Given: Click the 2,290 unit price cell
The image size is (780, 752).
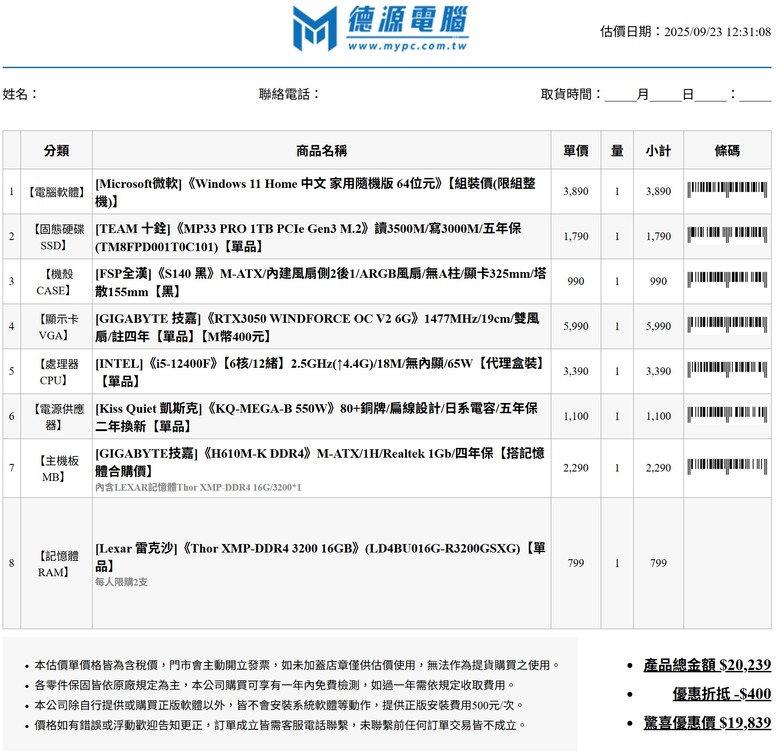Looking at the screenshot, I should click(x=576, y=468).
